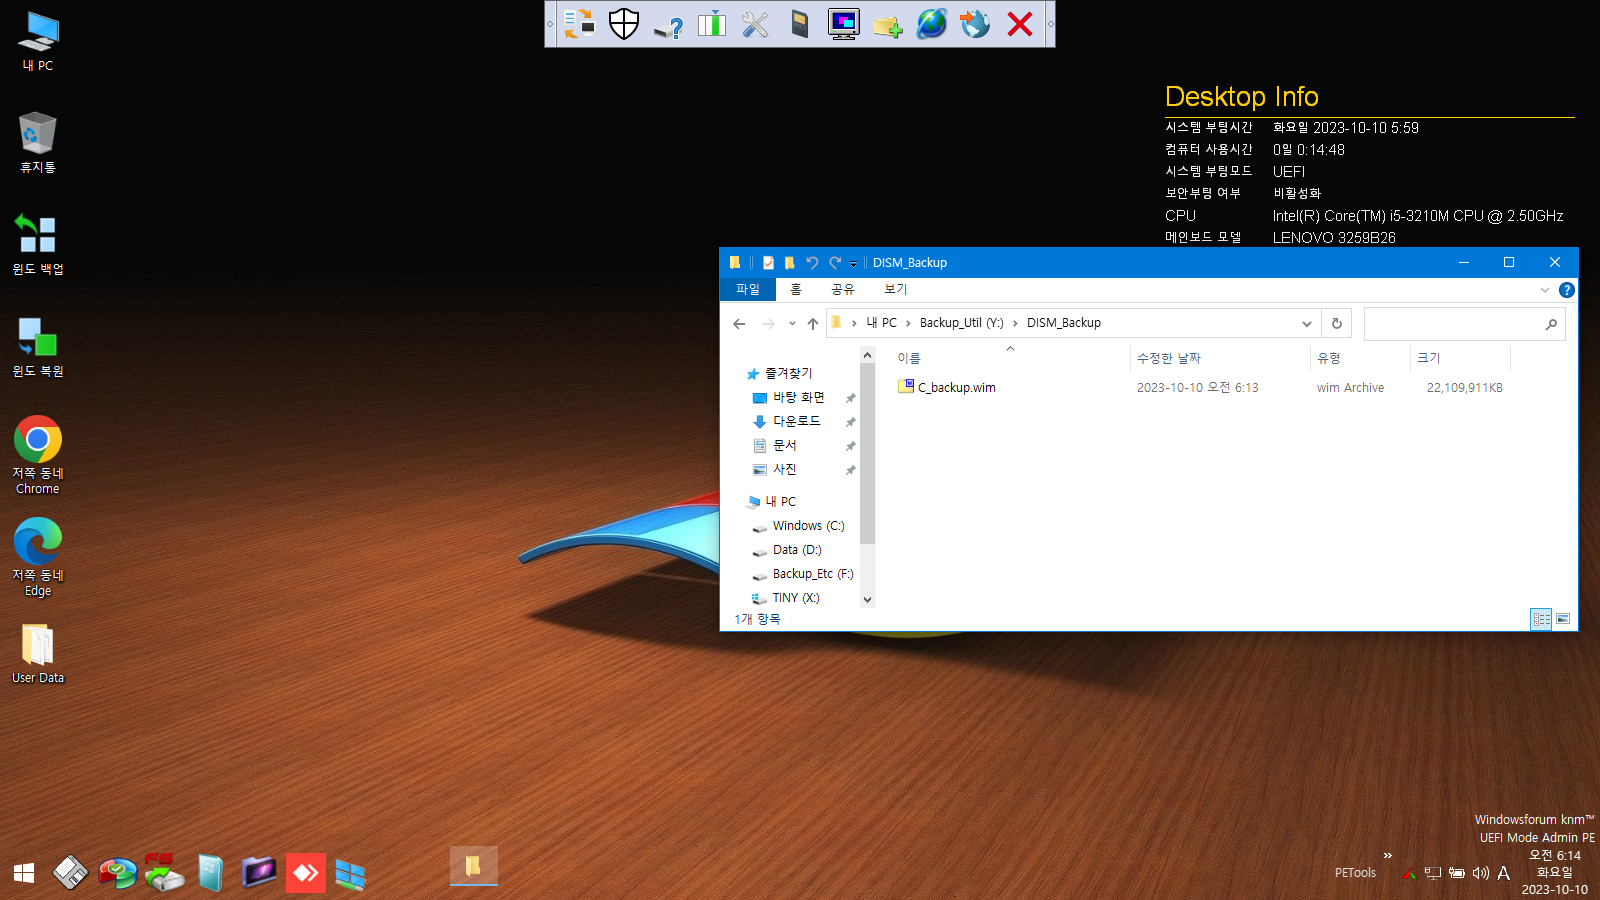Launch the pie-chart partition tool in taskbar
Screen dimensions: 1600x900
pyautogui.click(x=117, y=873)
